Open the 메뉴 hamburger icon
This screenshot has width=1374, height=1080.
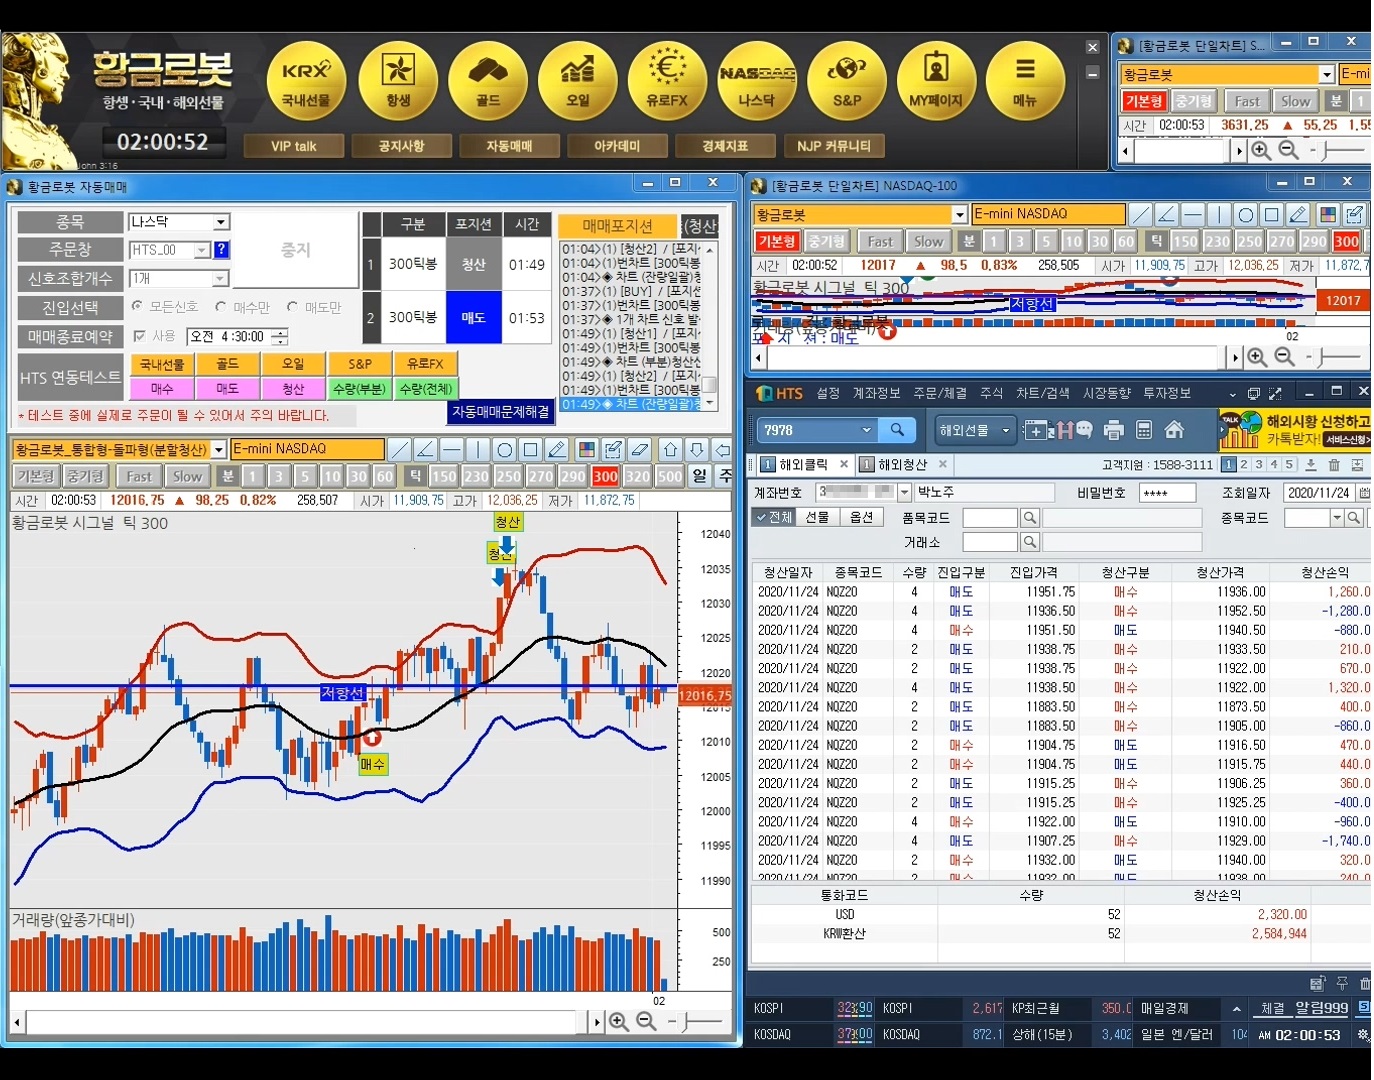[1025, 80]
